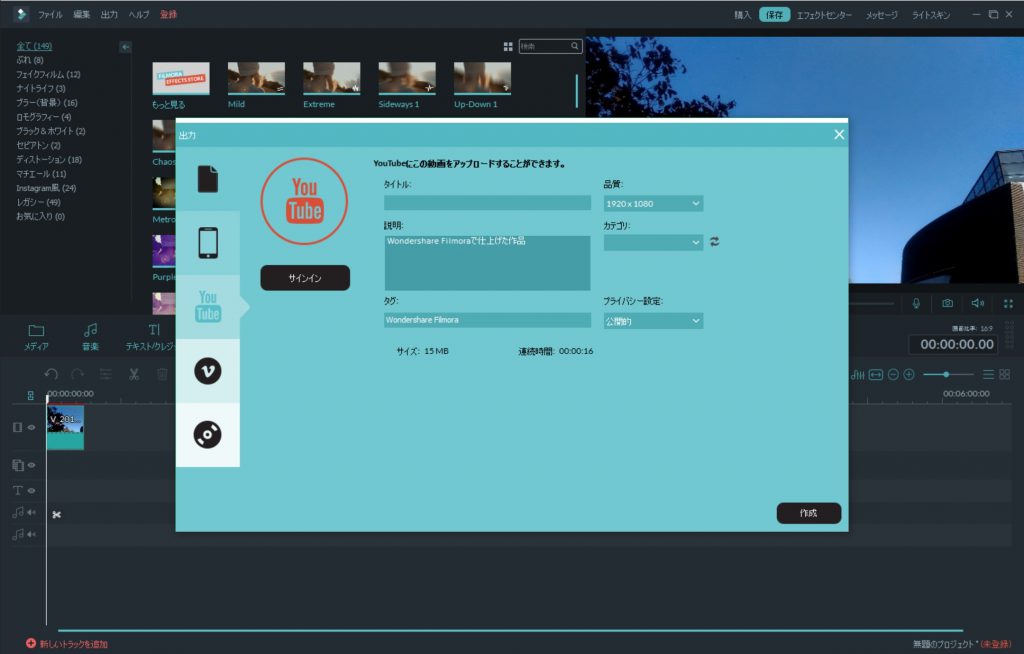Click the speaker volume icon
1024x654 pixels.
(978, 303)
